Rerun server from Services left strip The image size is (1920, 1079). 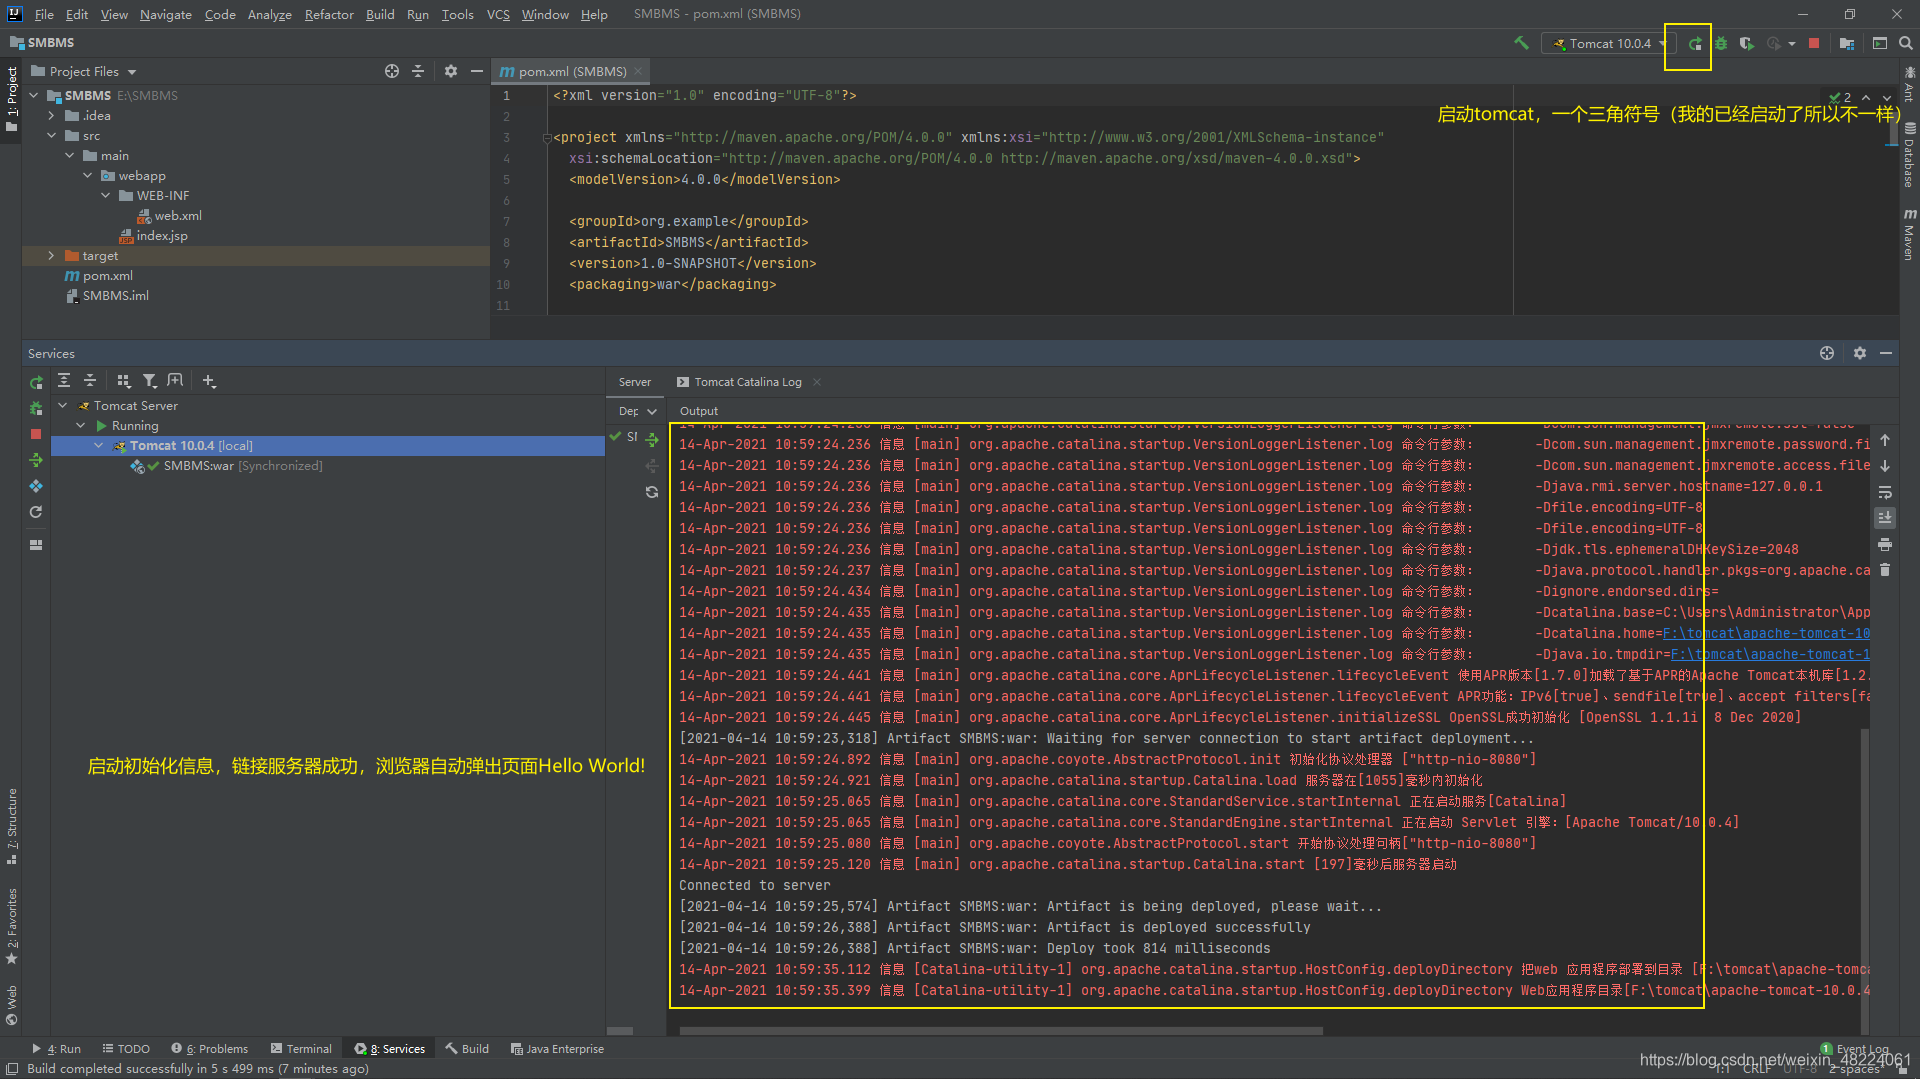[36, 383]
